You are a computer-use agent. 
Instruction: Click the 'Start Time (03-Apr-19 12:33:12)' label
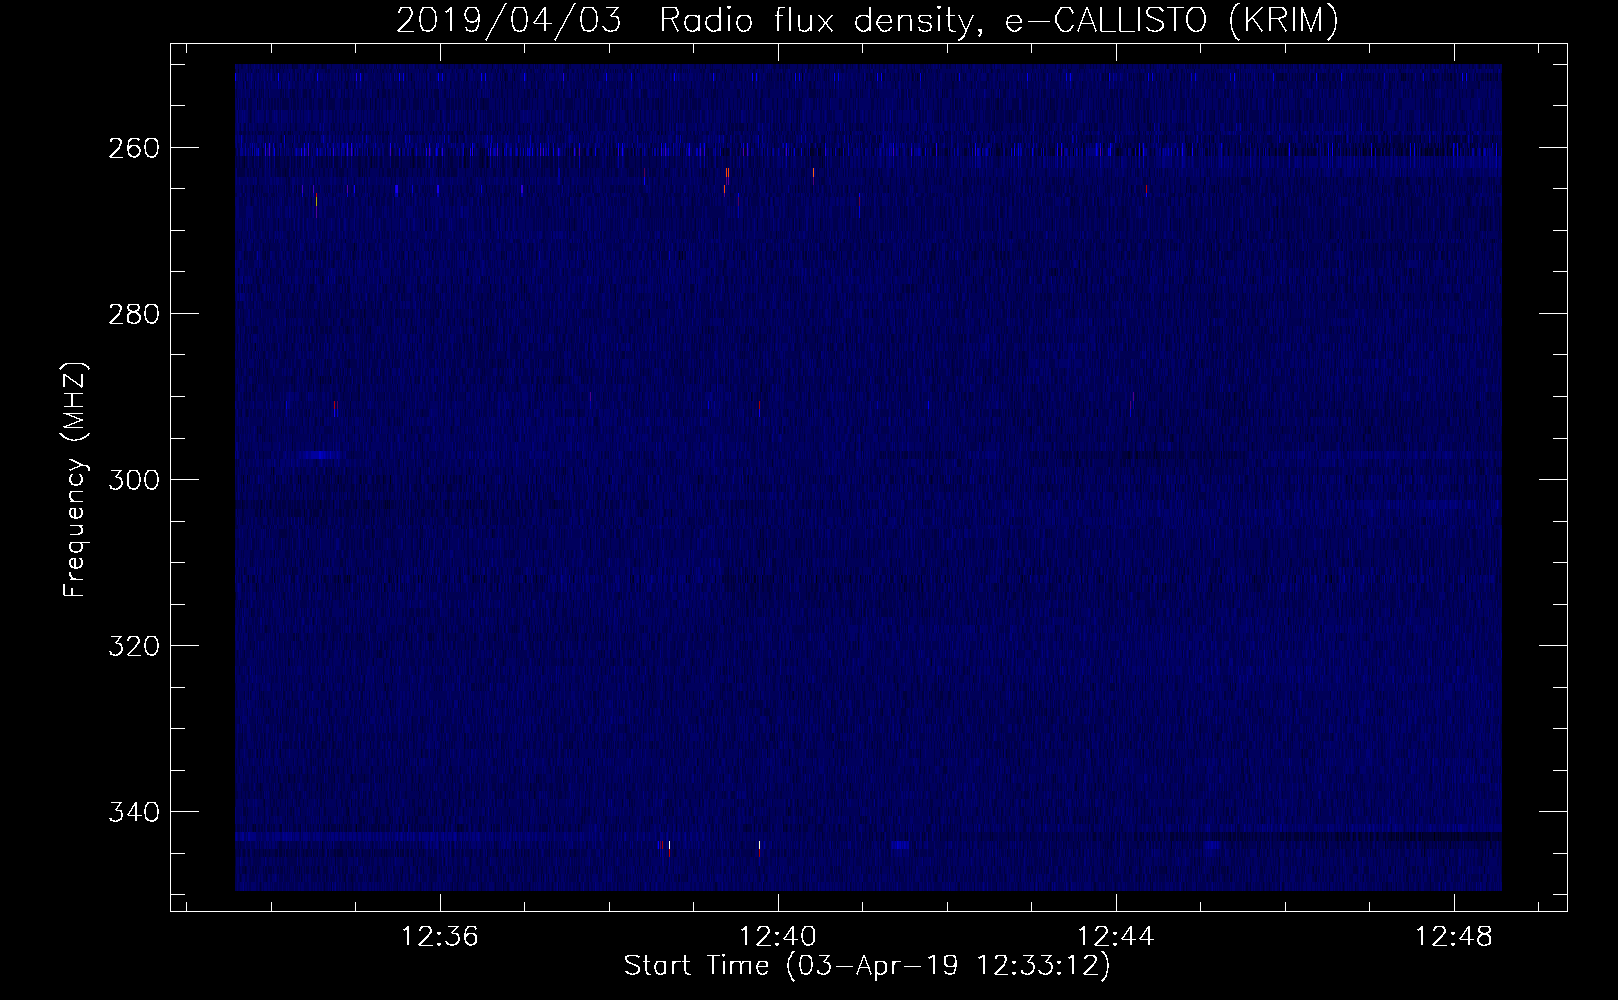point(867,966)
